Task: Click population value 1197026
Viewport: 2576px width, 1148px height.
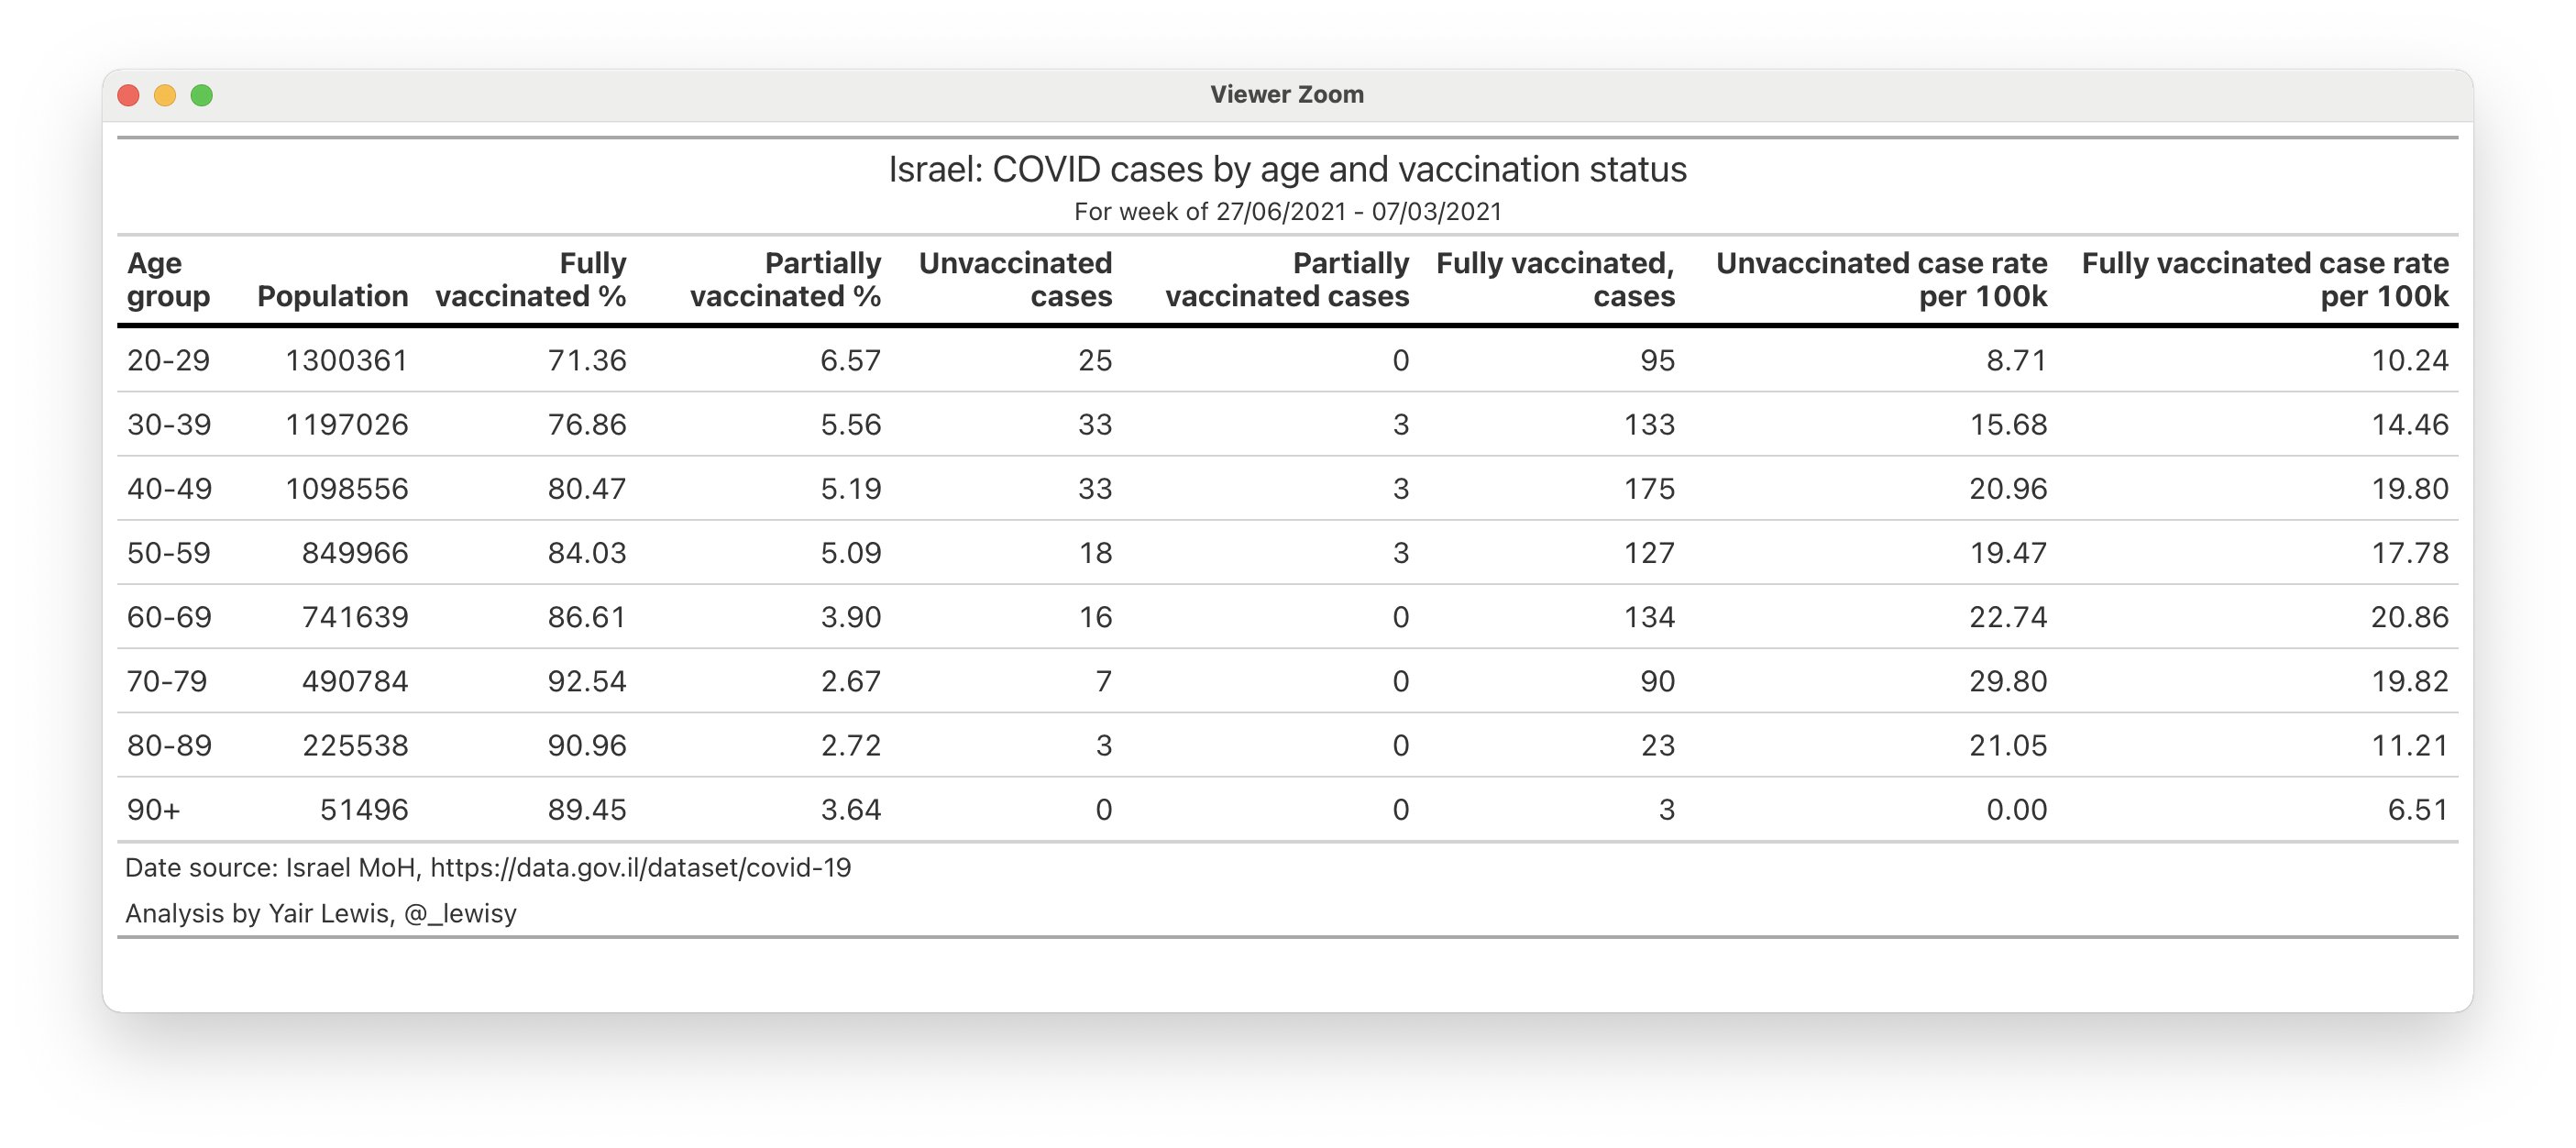Action: (347, 424)
